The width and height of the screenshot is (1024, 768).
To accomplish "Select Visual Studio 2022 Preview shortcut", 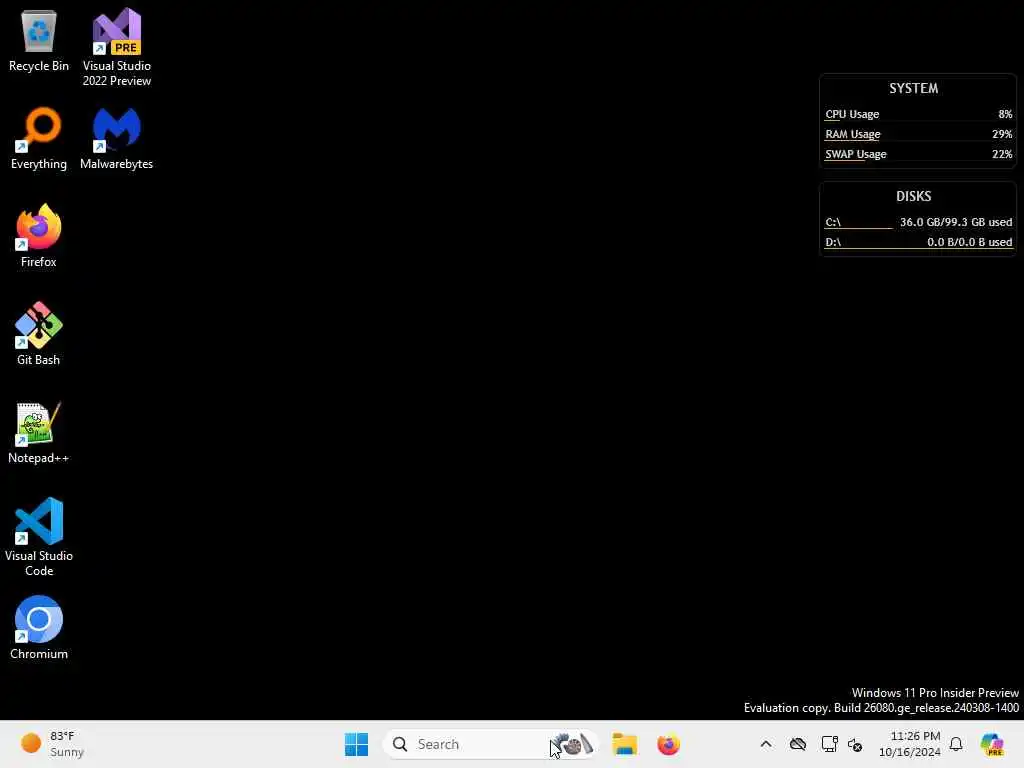I will pos(117,47).
